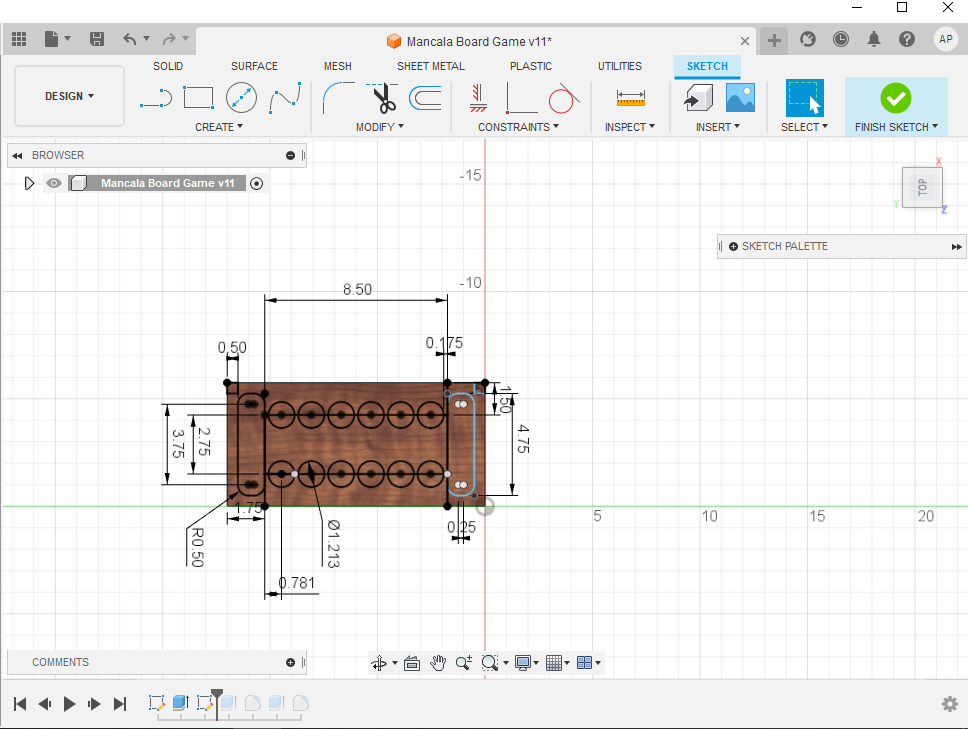
Task: Select the Center Diameter Circle tool
Action: click(x=240, y=98)
